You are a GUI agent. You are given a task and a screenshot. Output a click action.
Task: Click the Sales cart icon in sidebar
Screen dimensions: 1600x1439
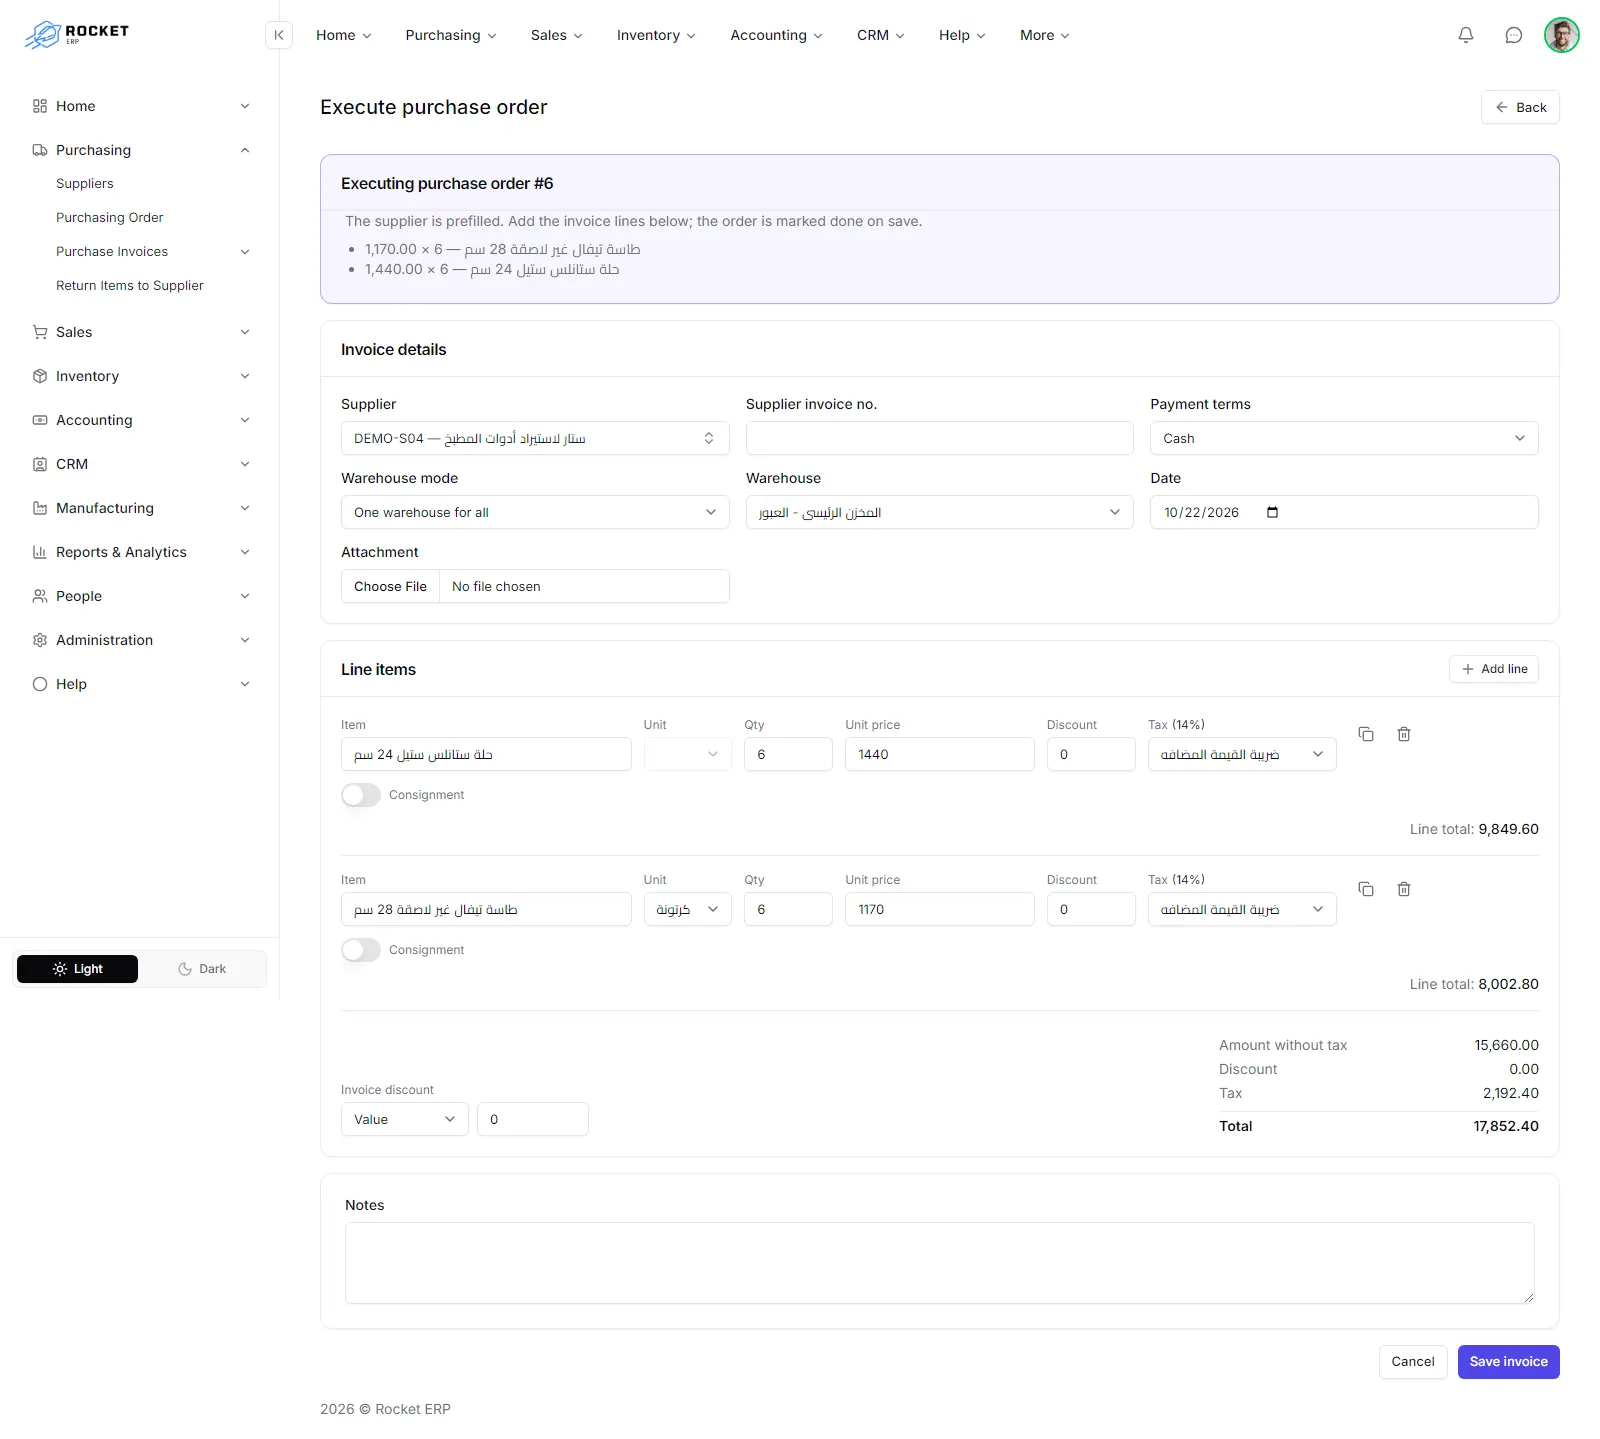click(40, 332)
